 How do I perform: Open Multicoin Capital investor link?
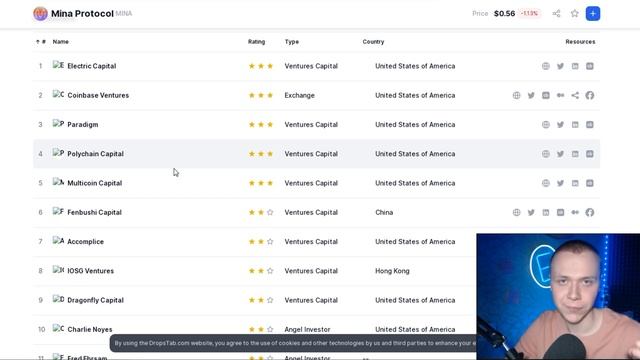94,183
